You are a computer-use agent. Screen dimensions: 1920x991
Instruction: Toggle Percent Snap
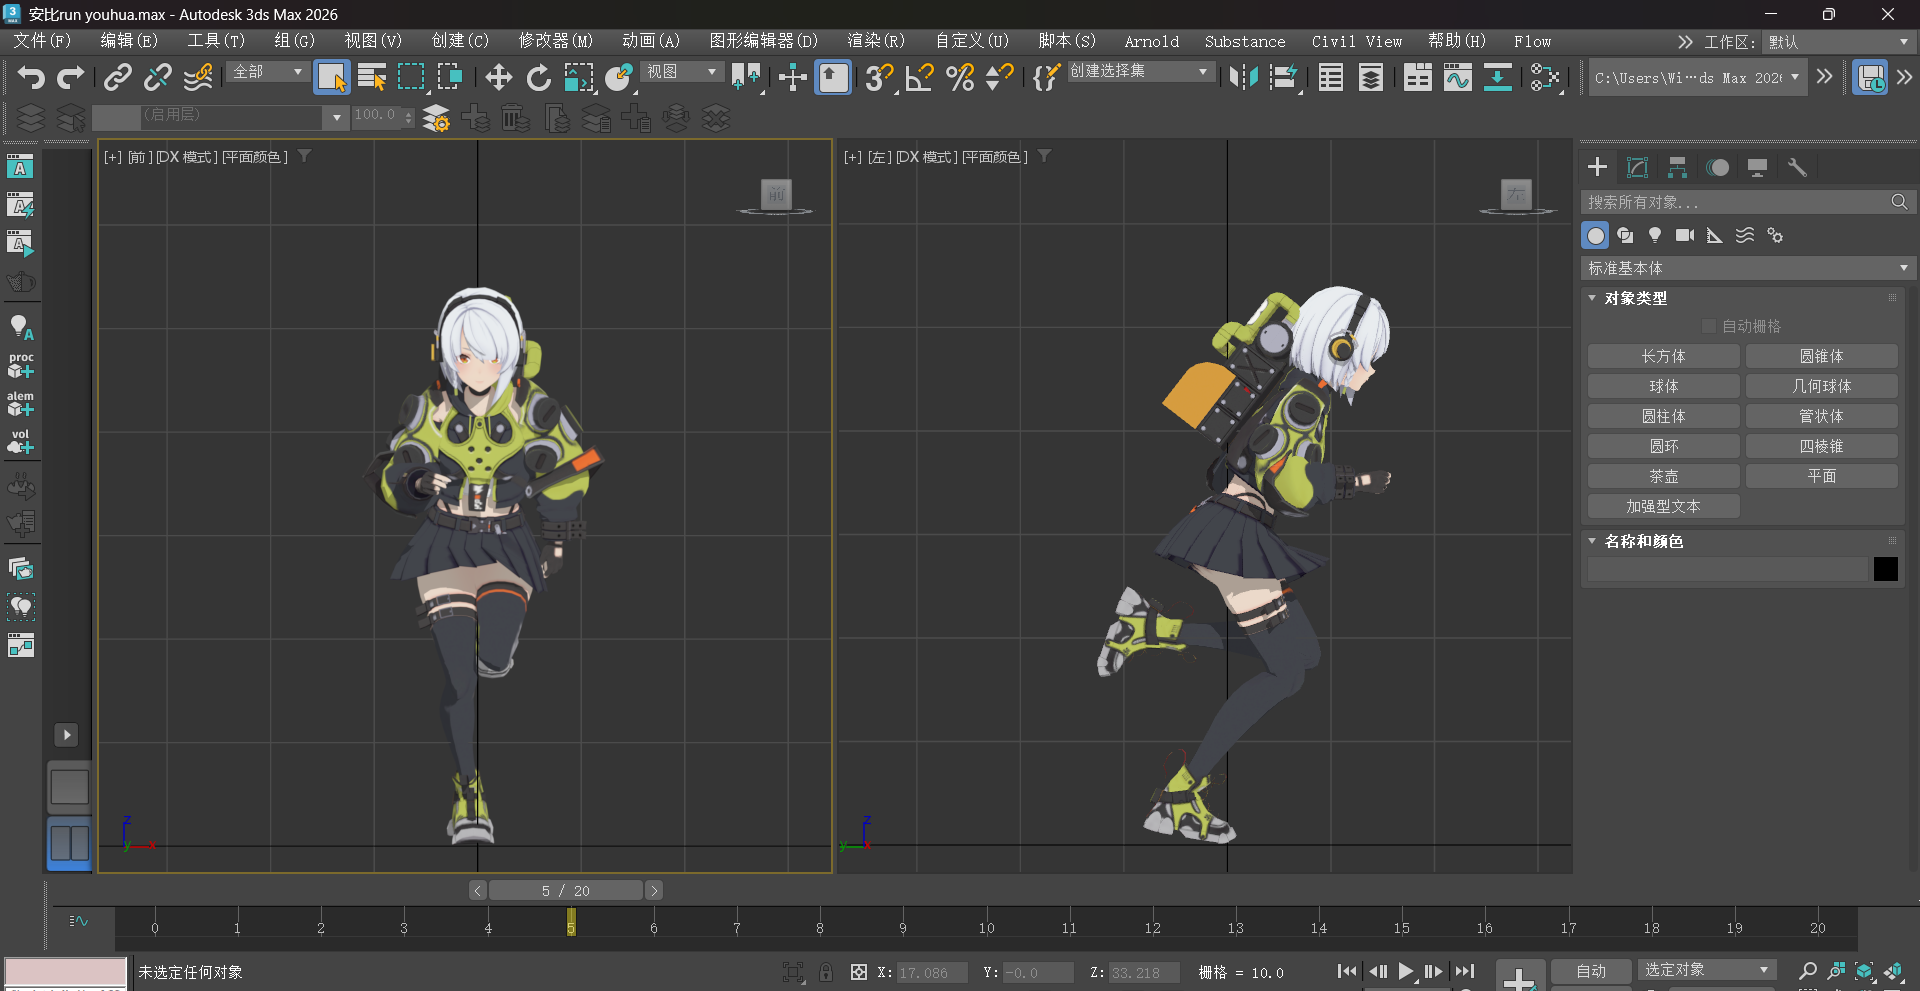(960, 77)
